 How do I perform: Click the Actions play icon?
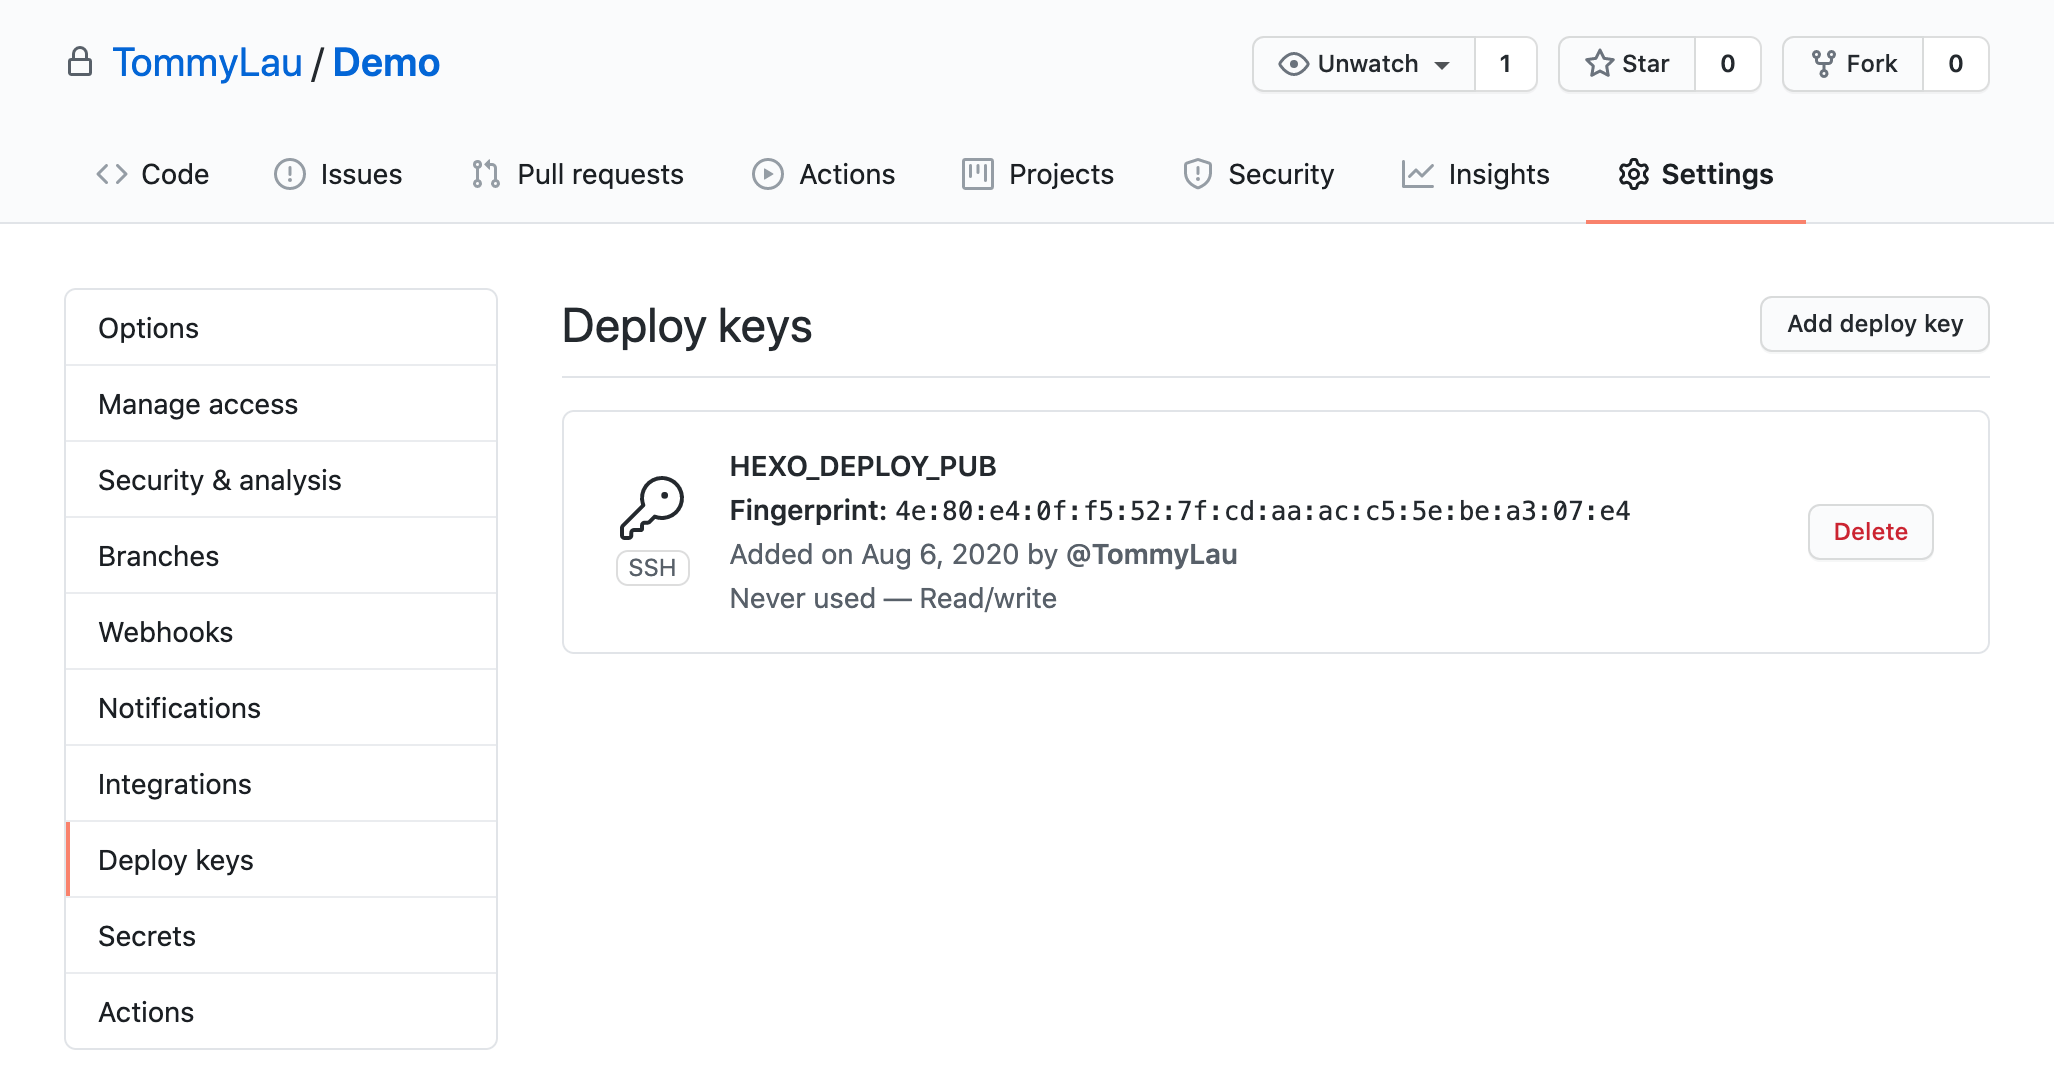pos(767,174)
